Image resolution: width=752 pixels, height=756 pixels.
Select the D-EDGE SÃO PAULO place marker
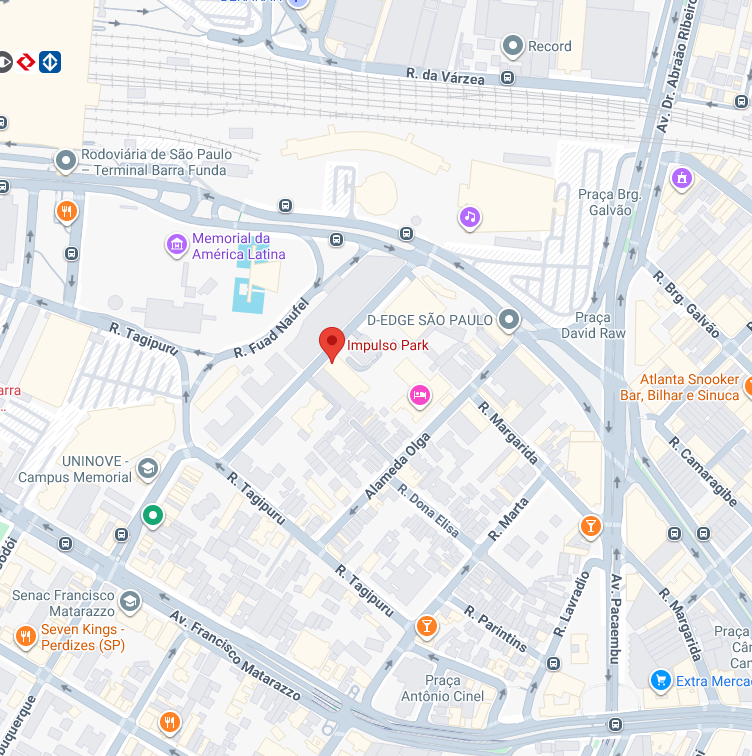(509, 320)
